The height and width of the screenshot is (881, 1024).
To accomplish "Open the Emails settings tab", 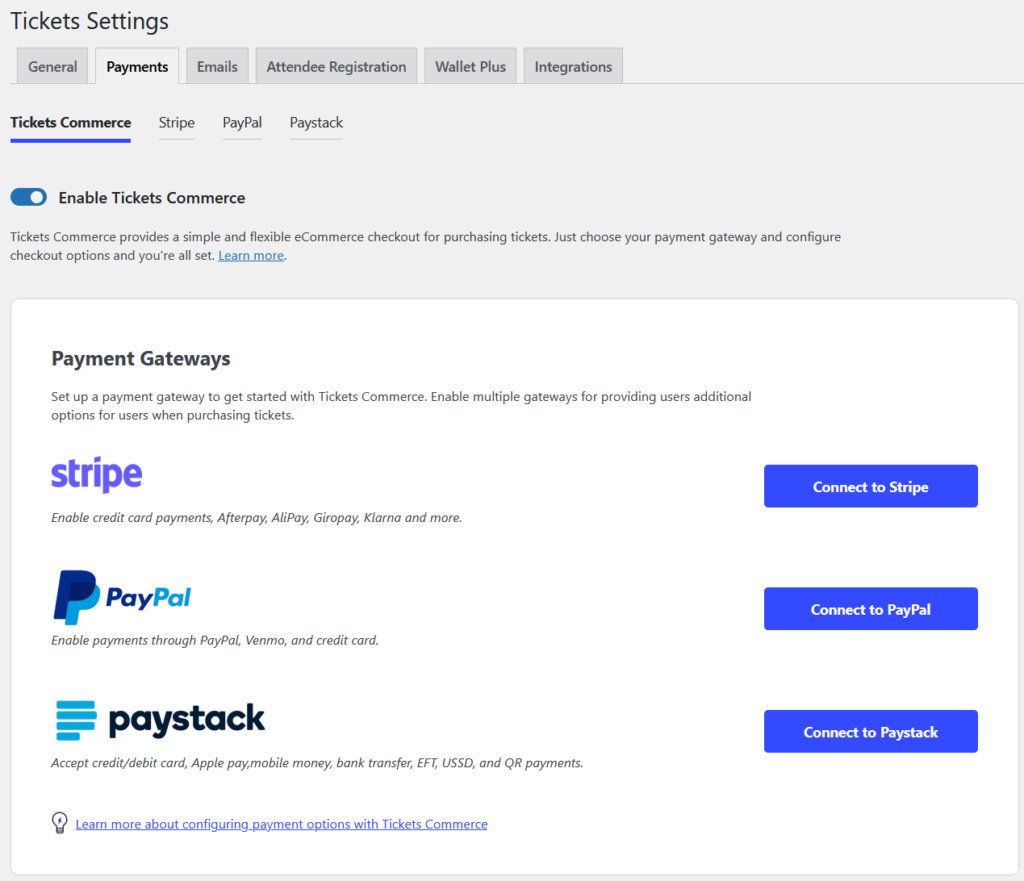I will pyautogui.click(x=217, y=66).
